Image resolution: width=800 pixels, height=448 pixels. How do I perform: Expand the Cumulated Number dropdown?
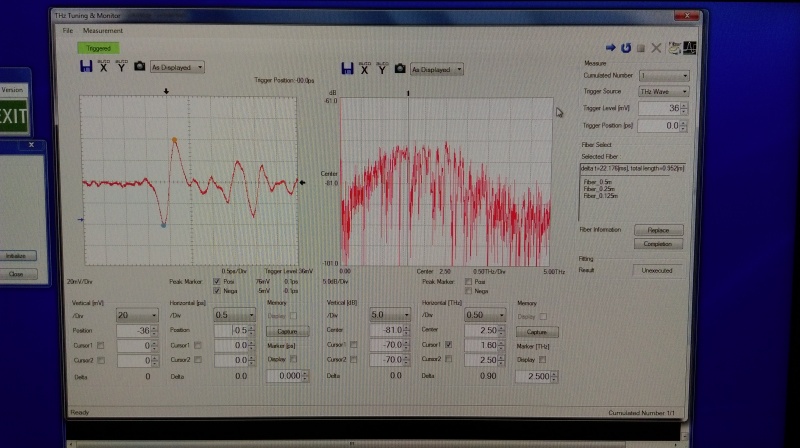pyautogui.click(x=663, y=75)
